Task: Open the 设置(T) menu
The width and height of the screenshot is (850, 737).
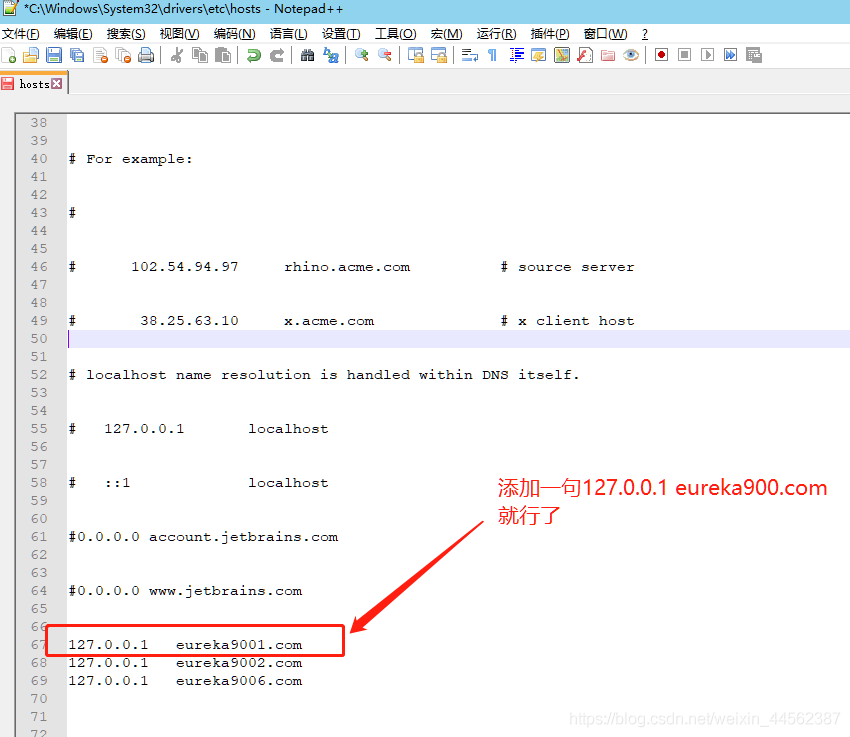Action: click(341, 34)
